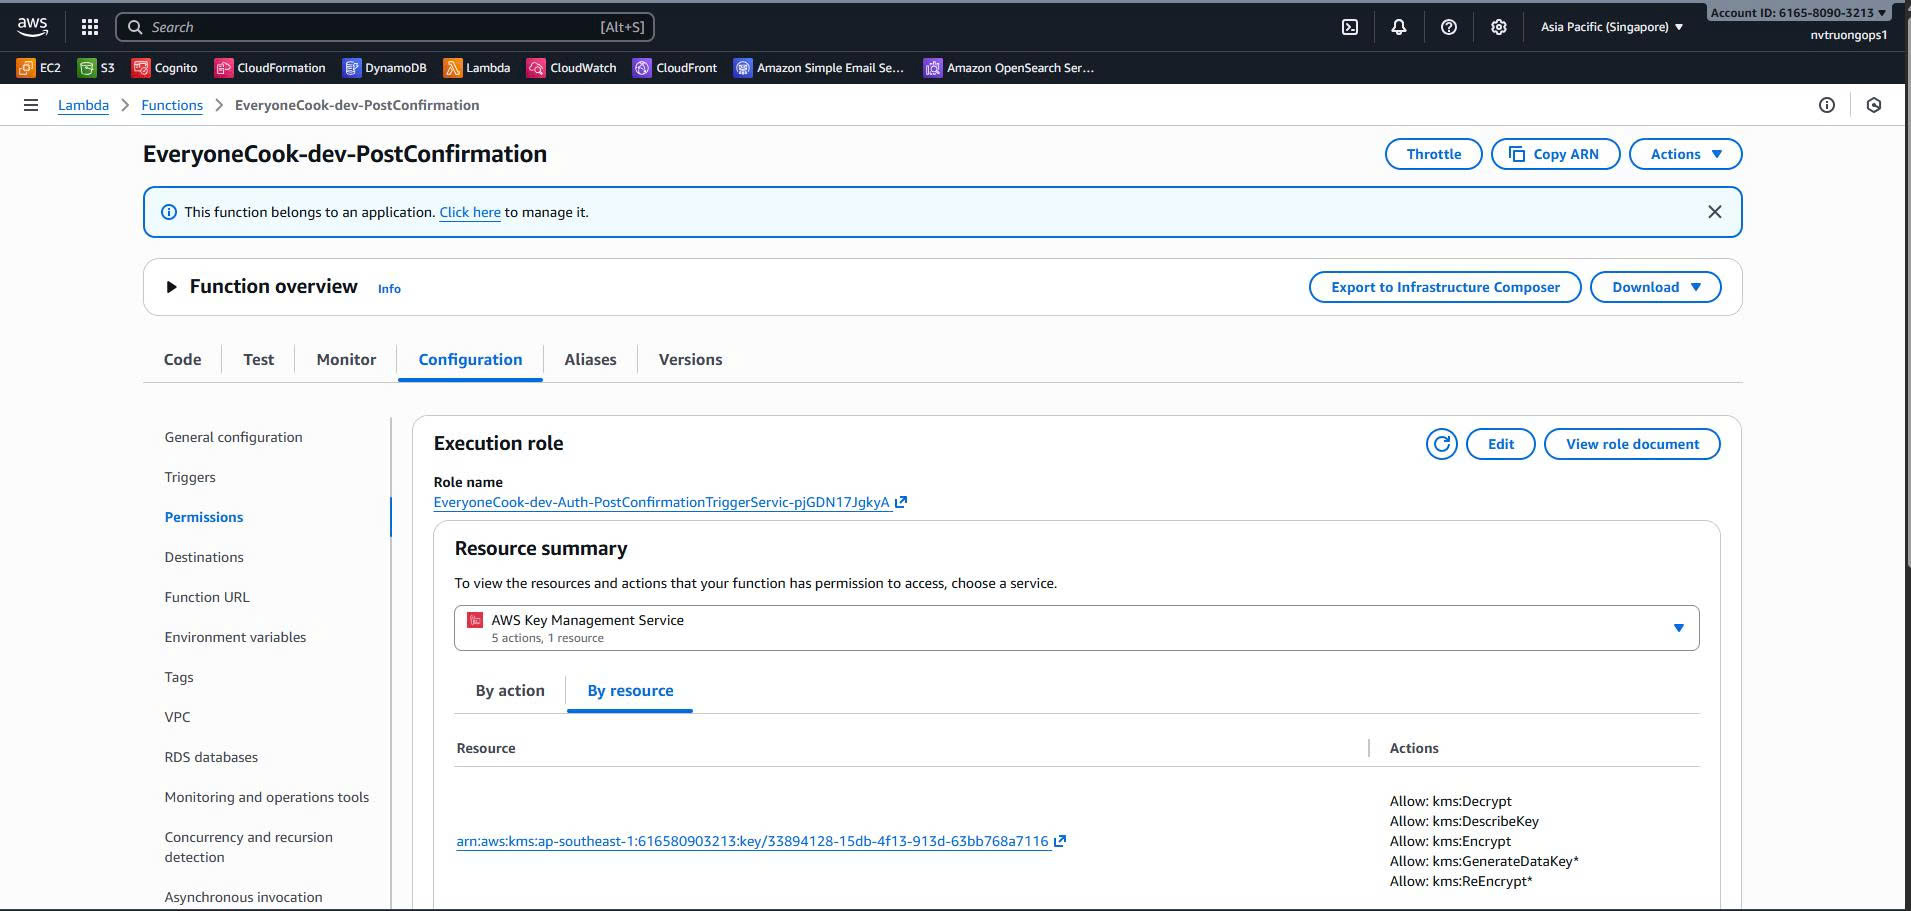Follow the Click here link in banner
This screenshot has width=1911, height=911.
click(470, 212)
